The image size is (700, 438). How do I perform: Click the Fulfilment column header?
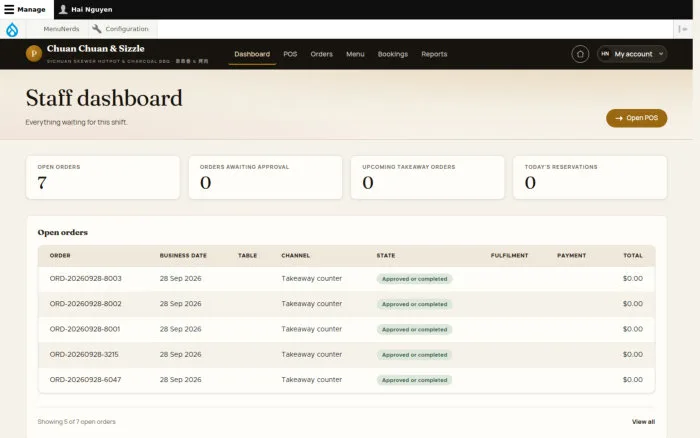[x=509, y=255]
